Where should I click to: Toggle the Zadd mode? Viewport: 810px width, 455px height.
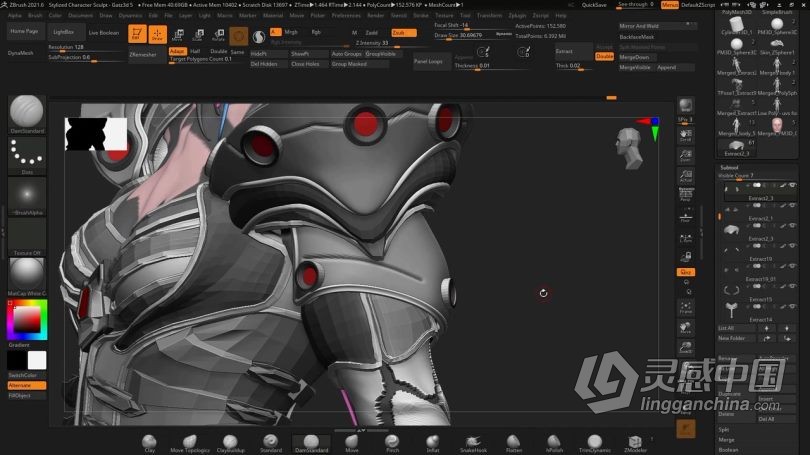371,33
